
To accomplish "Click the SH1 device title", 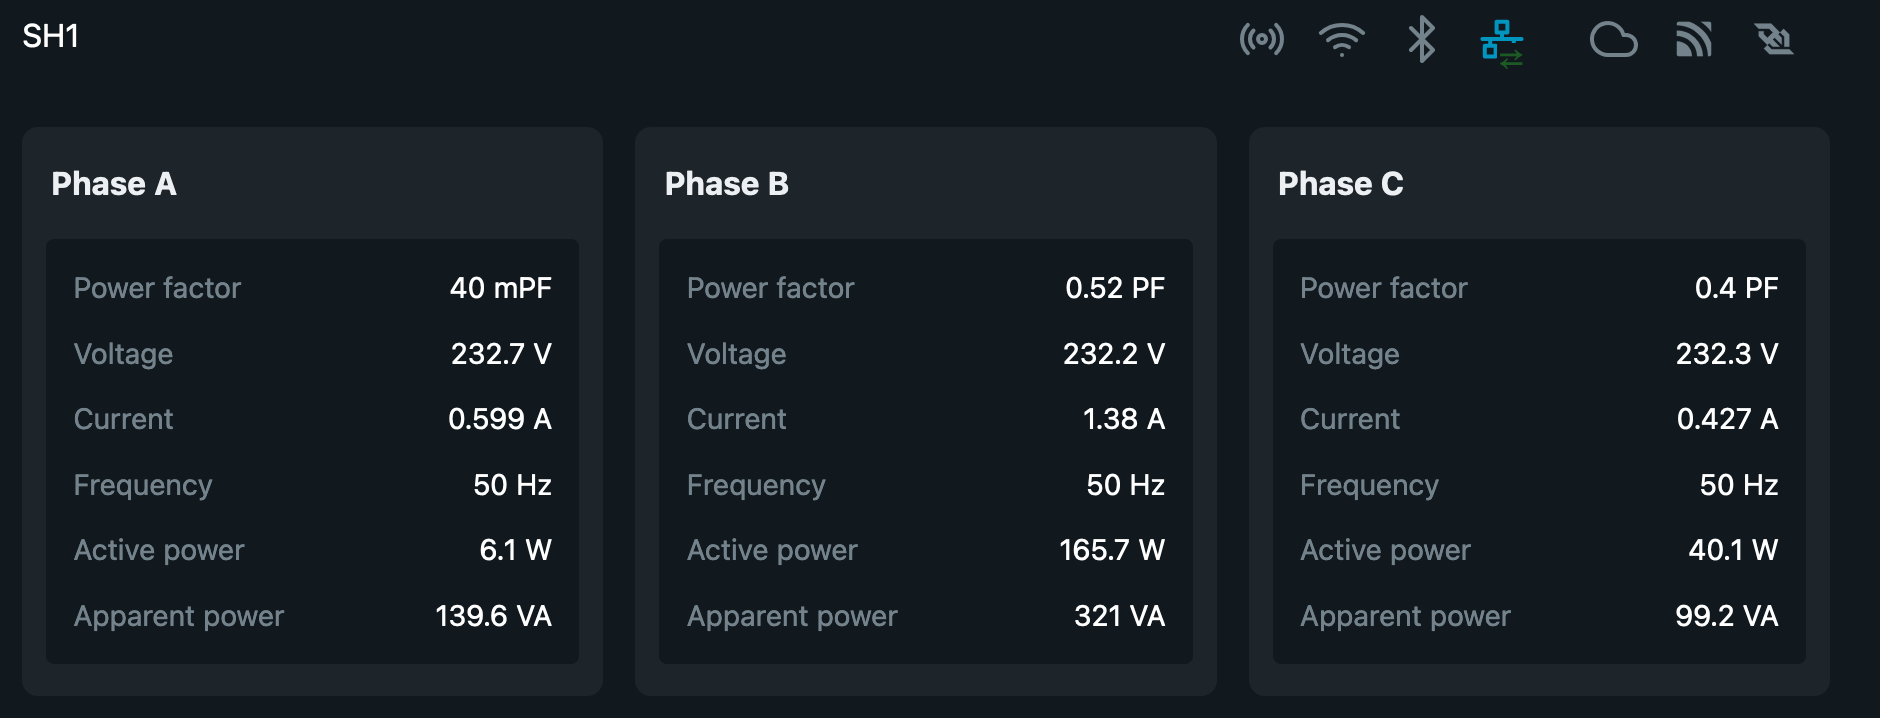I will tap(51, 37).
